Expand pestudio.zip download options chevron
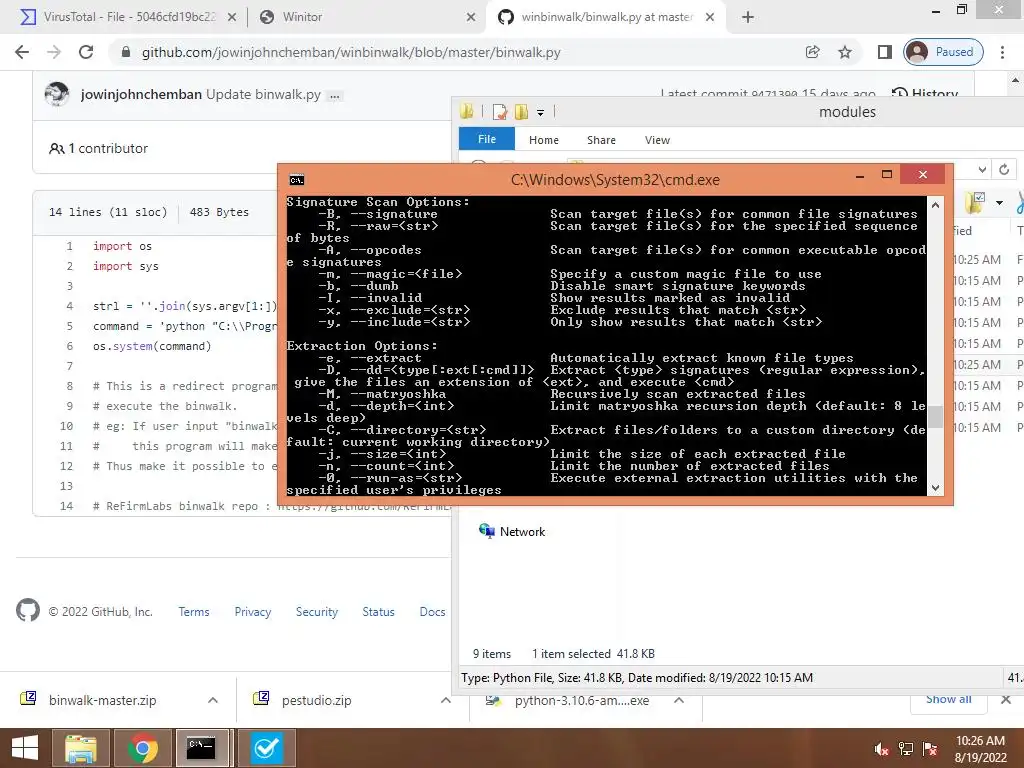1024x768 pixels. pos(445,700)
